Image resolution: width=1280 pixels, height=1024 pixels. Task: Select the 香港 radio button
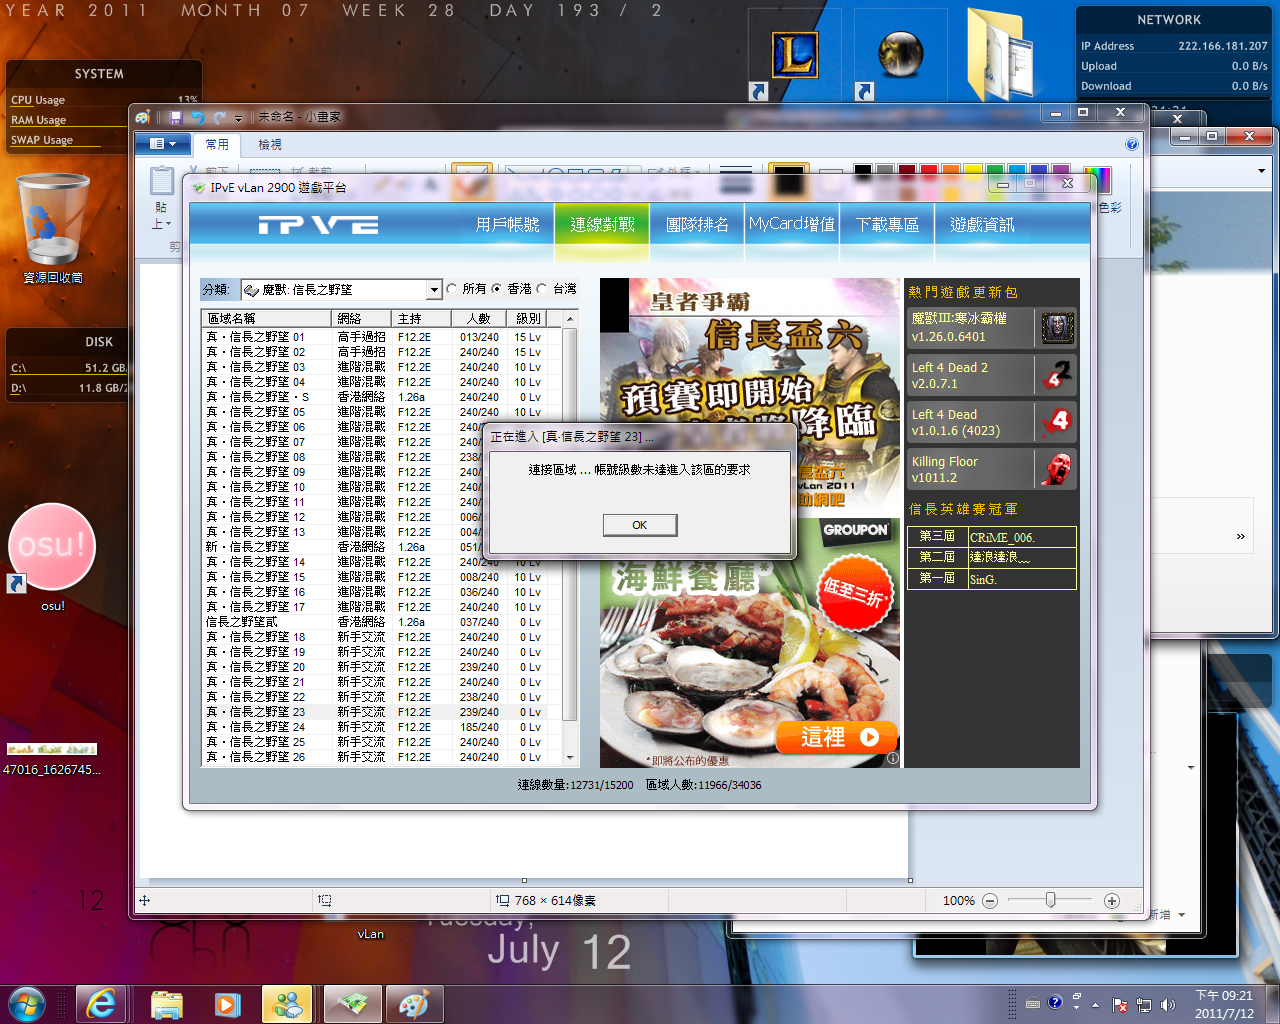click(497, 289)
